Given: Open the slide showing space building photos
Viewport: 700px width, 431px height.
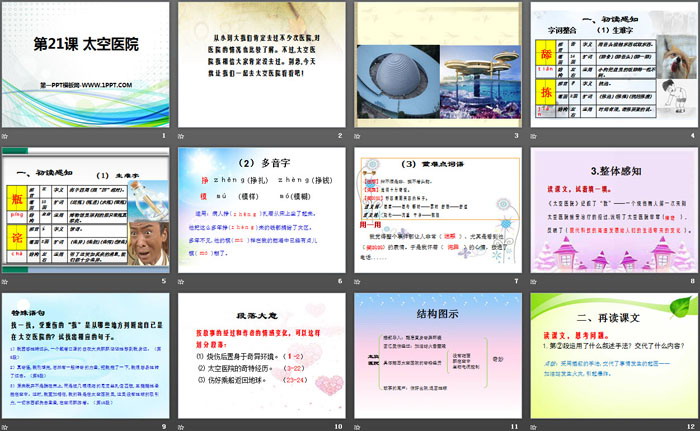Looking at the screenshot, I should (x=437, y=64).
